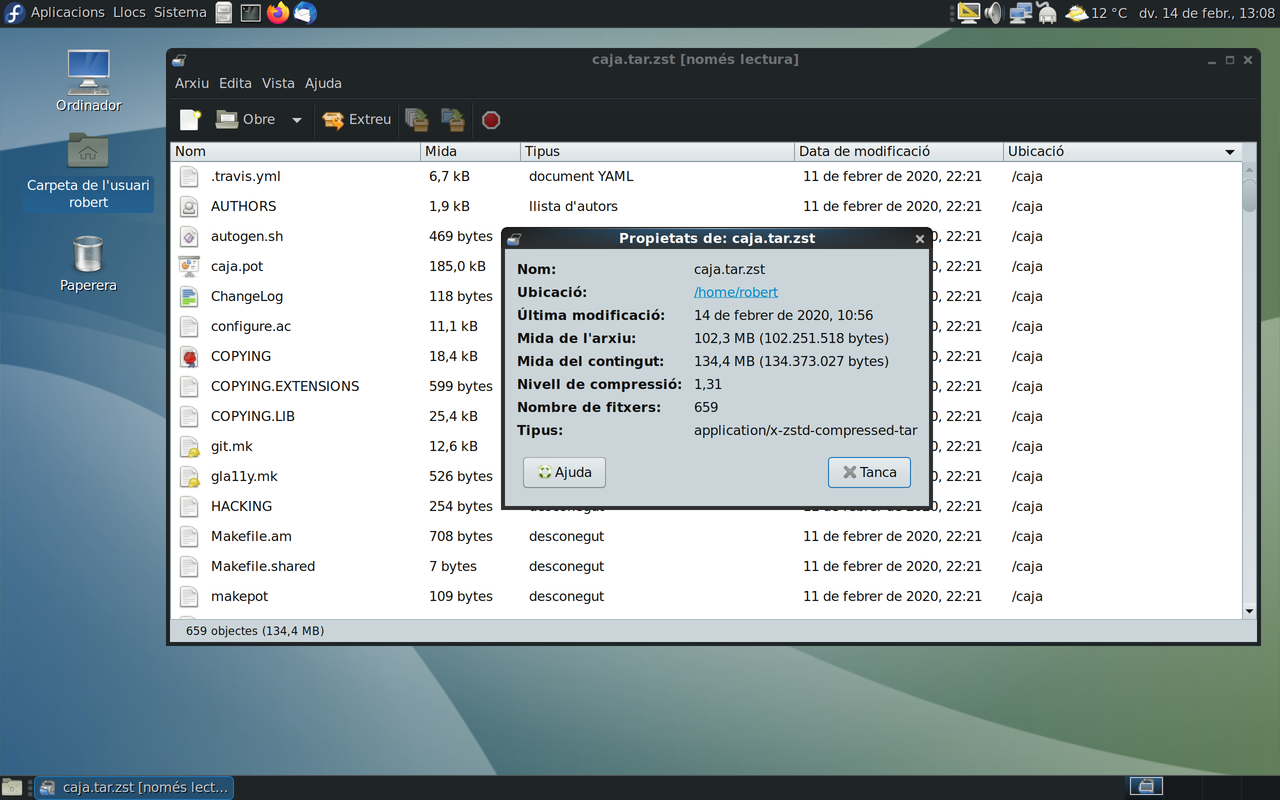Select the Ordinador desktop icon
This screenshot has width=1280, height=800.
[89, 81]
